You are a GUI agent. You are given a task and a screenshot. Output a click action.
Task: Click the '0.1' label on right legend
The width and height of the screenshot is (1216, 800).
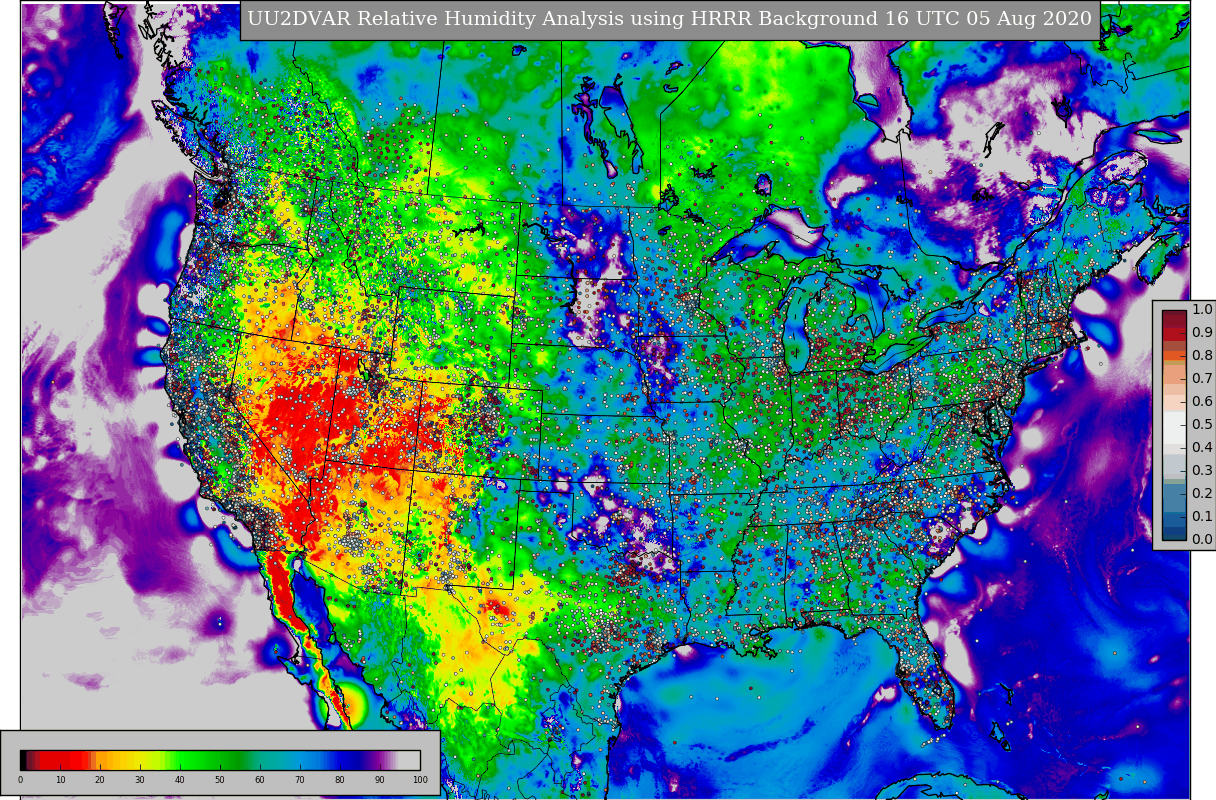1202,517
